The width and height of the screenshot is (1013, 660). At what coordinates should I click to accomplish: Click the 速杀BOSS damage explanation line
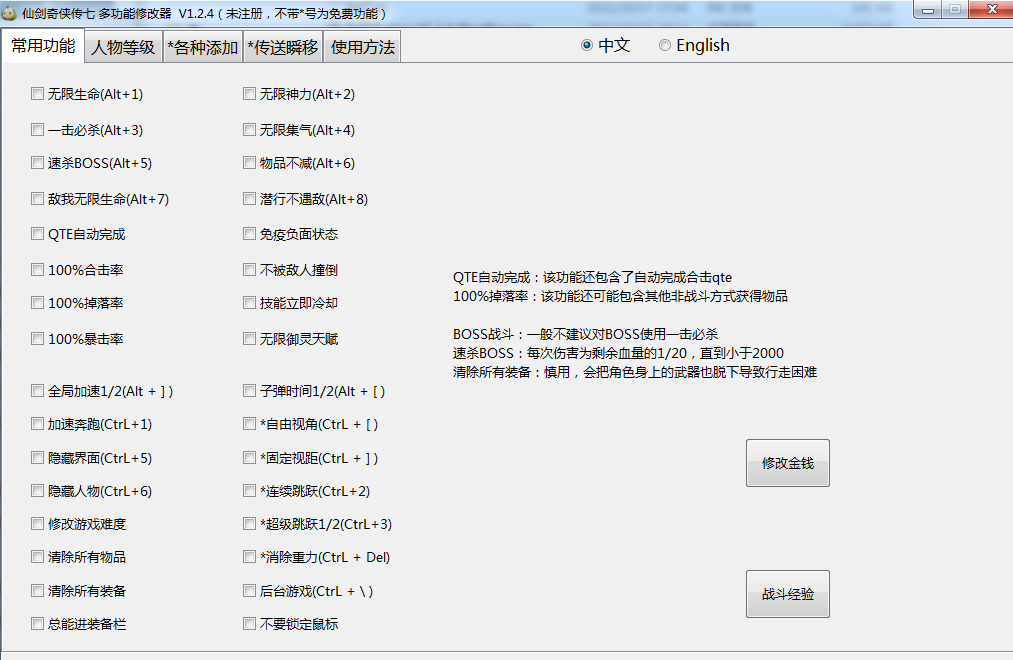[618, 353]
